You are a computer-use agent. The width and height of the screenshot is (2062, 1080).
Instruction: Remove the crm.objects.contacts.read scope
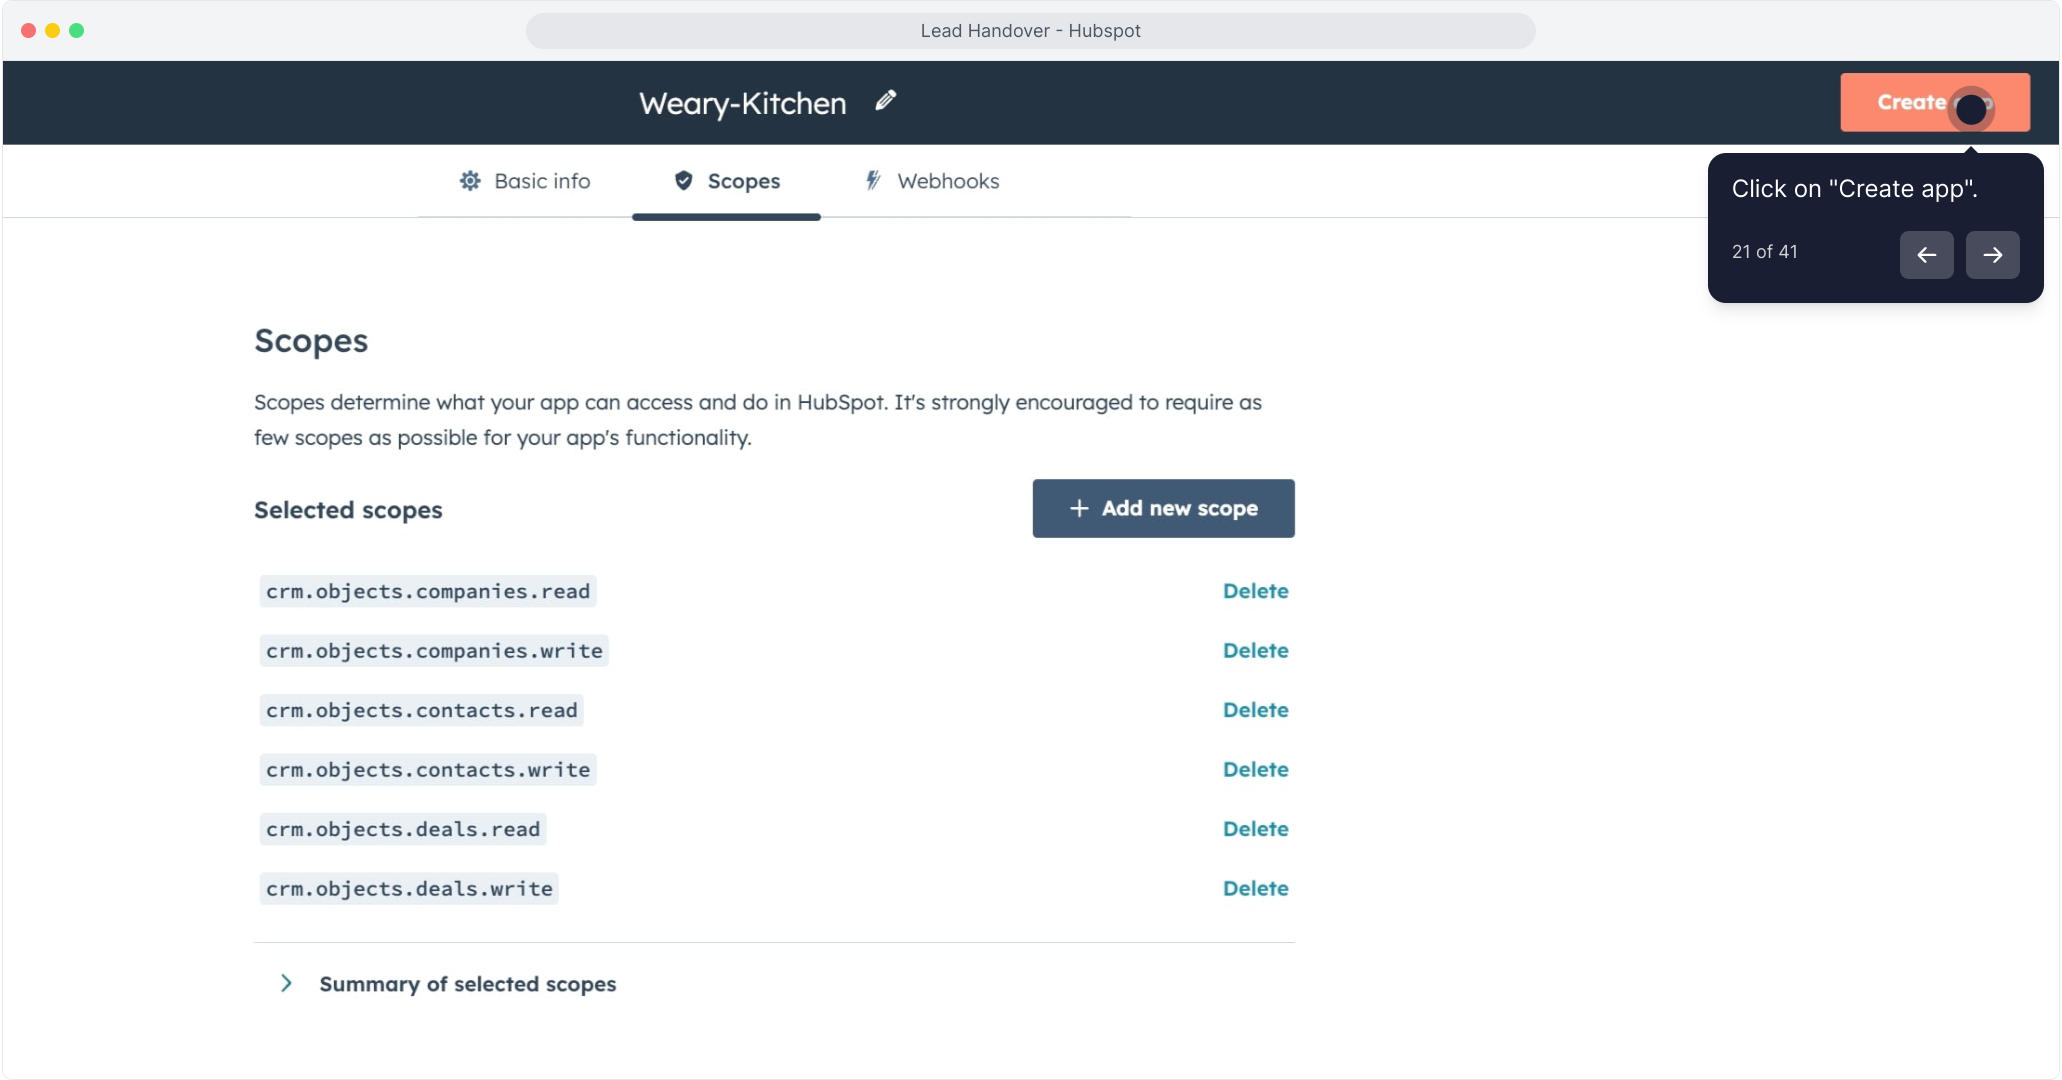pos(1255,710)
